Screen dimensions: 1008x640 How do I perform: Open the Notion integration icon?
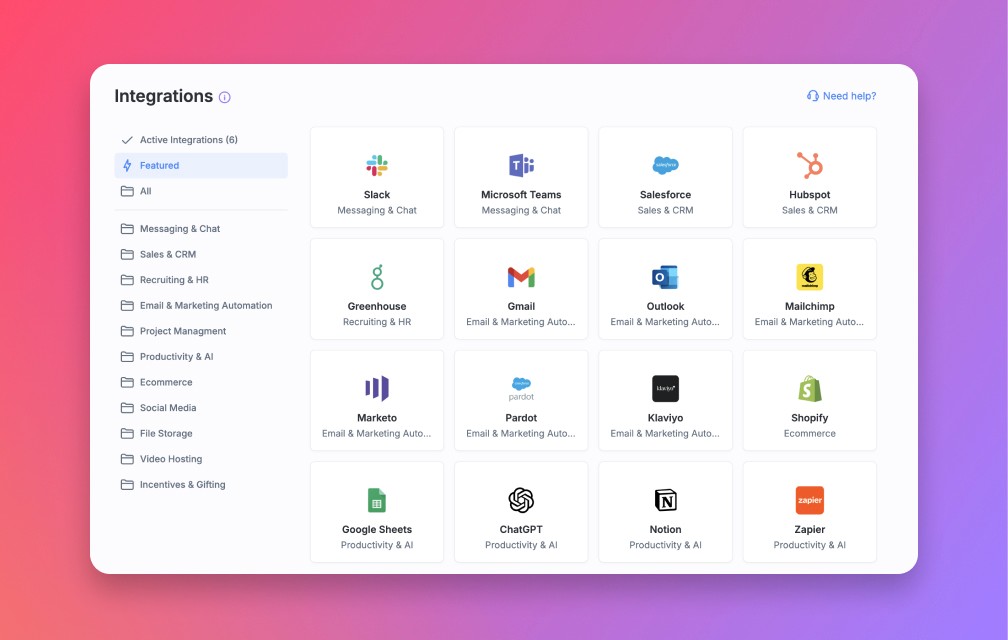click(665, 499)
